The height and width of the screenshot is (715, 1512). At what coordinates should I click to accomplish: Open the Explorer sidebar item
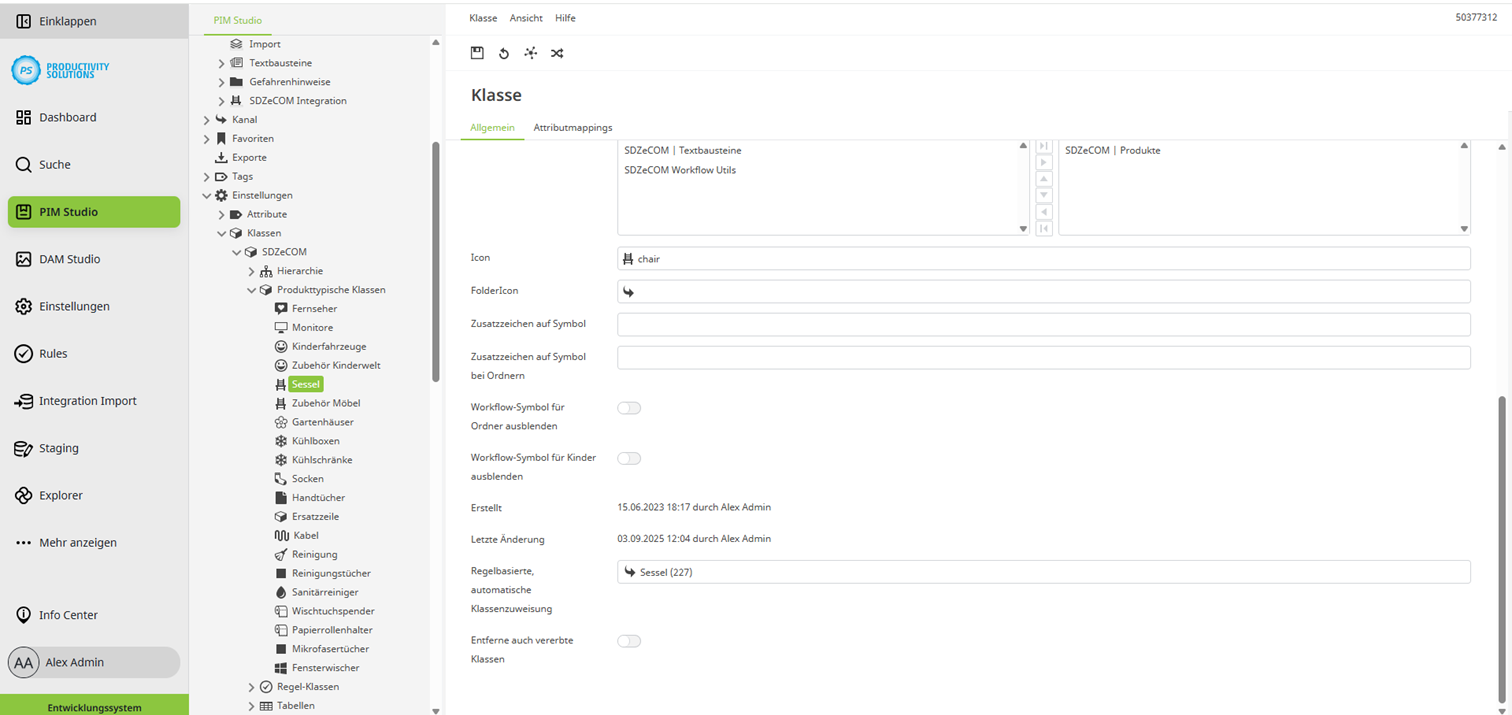coord(60,495)
